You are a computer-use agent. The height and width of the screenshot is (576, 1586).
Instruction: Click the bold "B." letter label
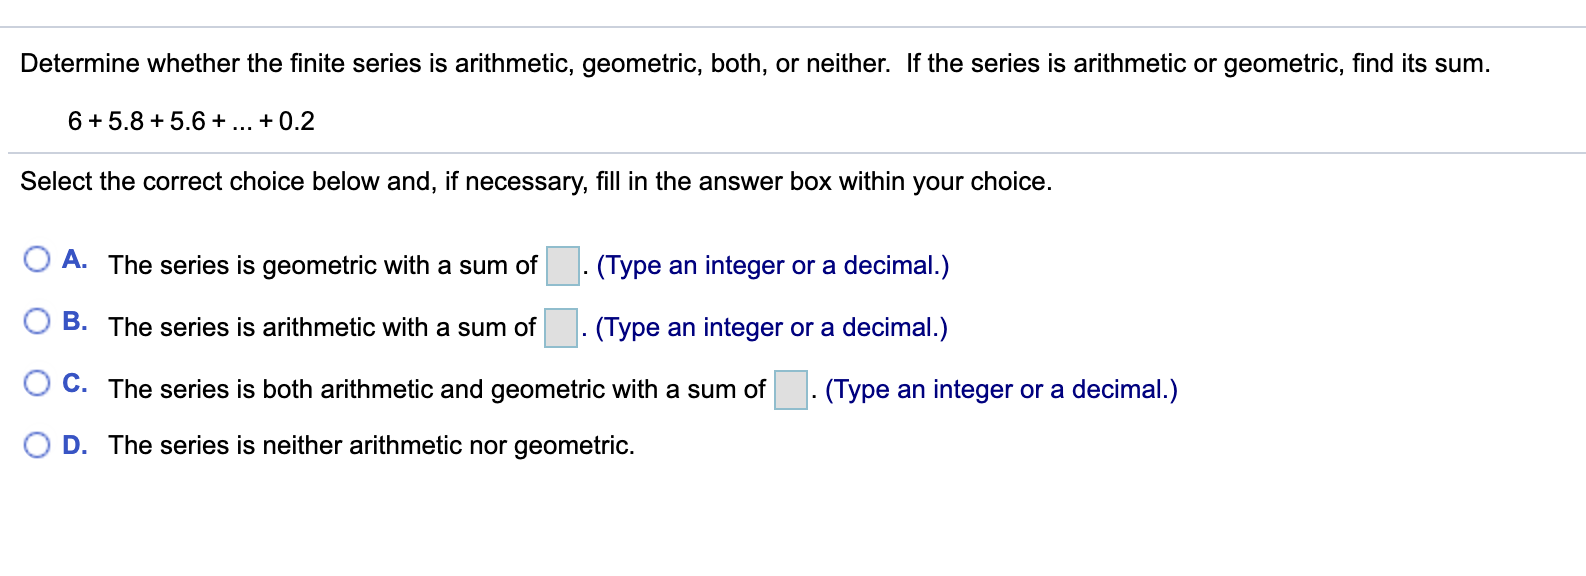pyautogui.click(x=74, y=322)
